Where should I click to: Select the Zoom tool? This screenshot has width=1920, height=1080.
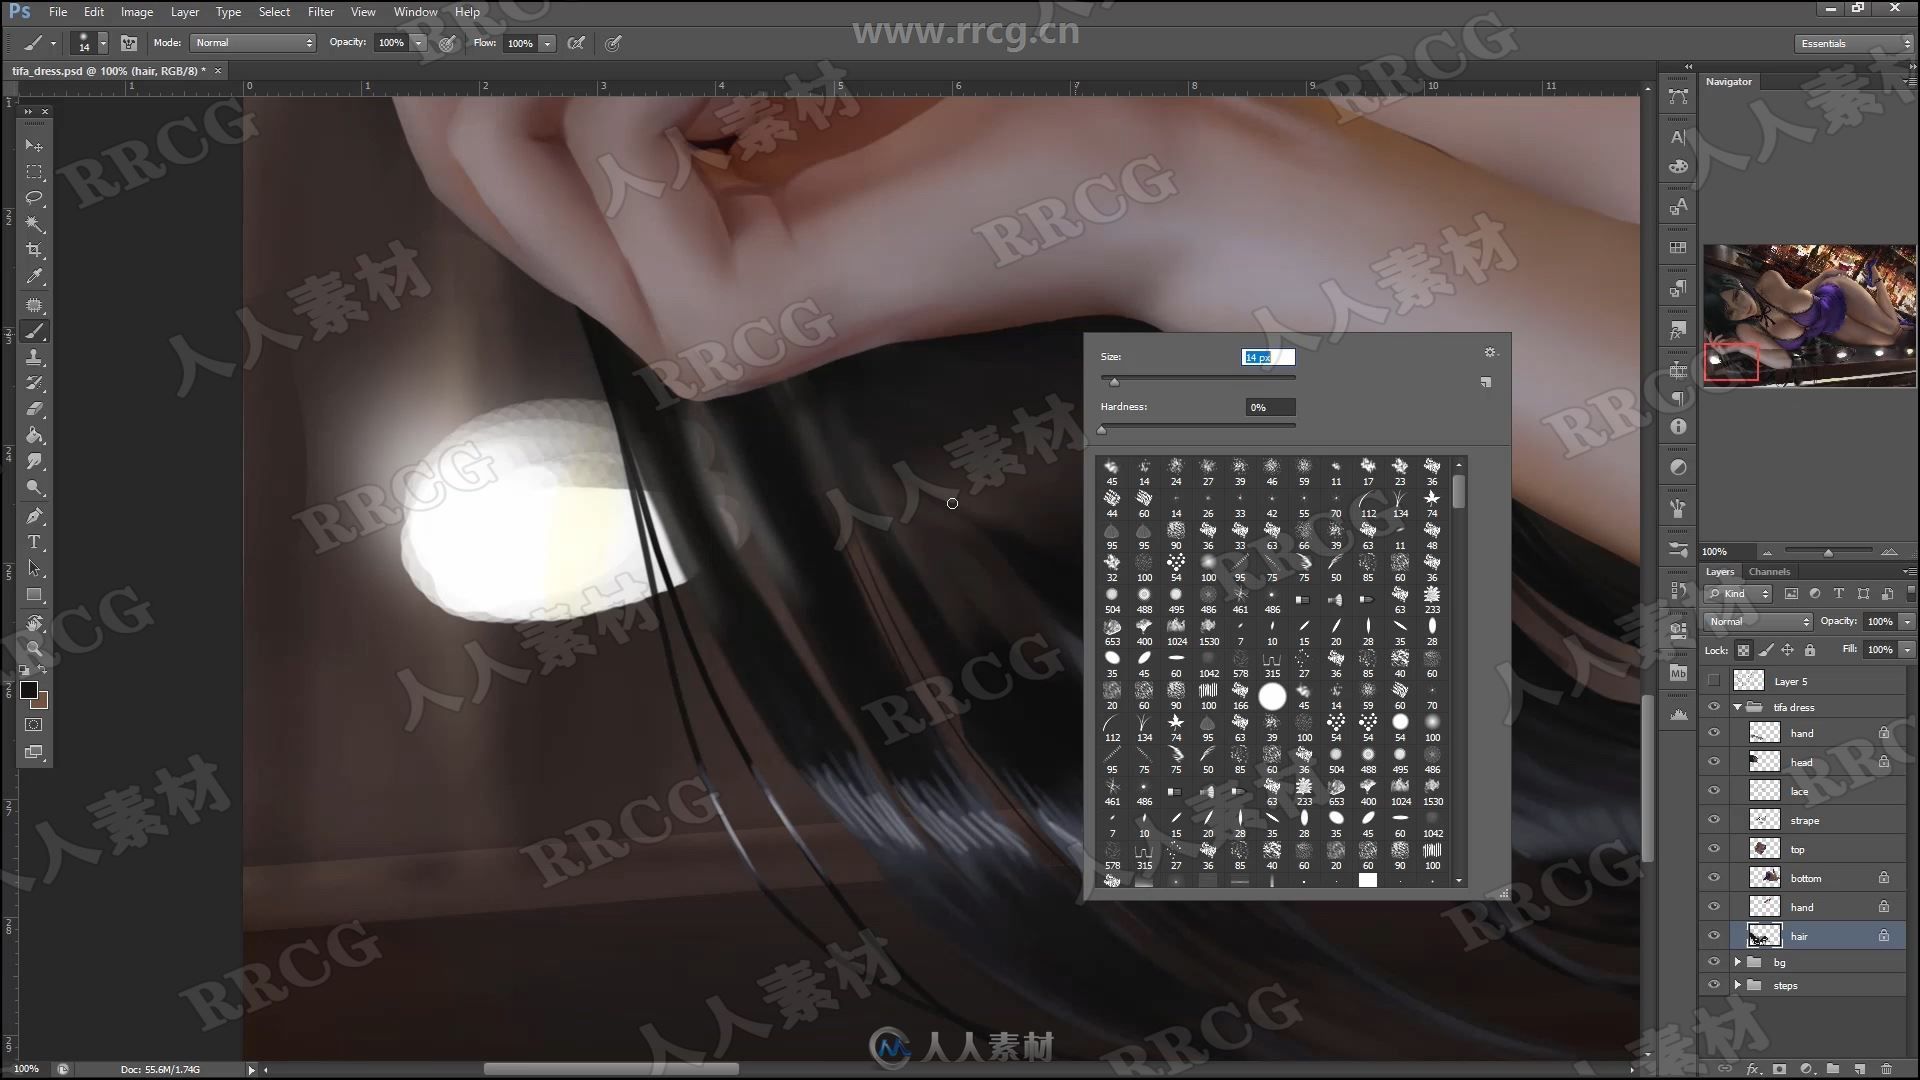(34, 649)
